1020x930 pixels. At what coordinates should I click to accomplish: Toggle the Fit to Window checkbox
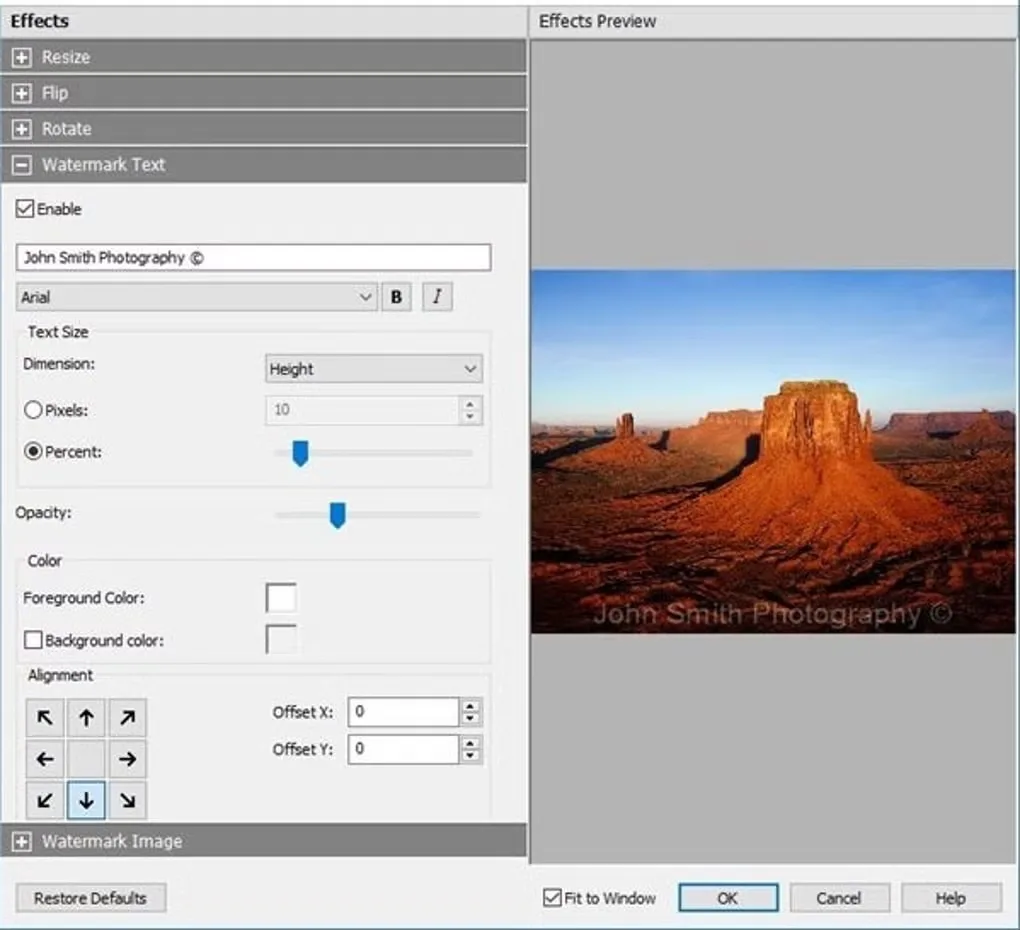pyautogui.click(x=552, y=898)
